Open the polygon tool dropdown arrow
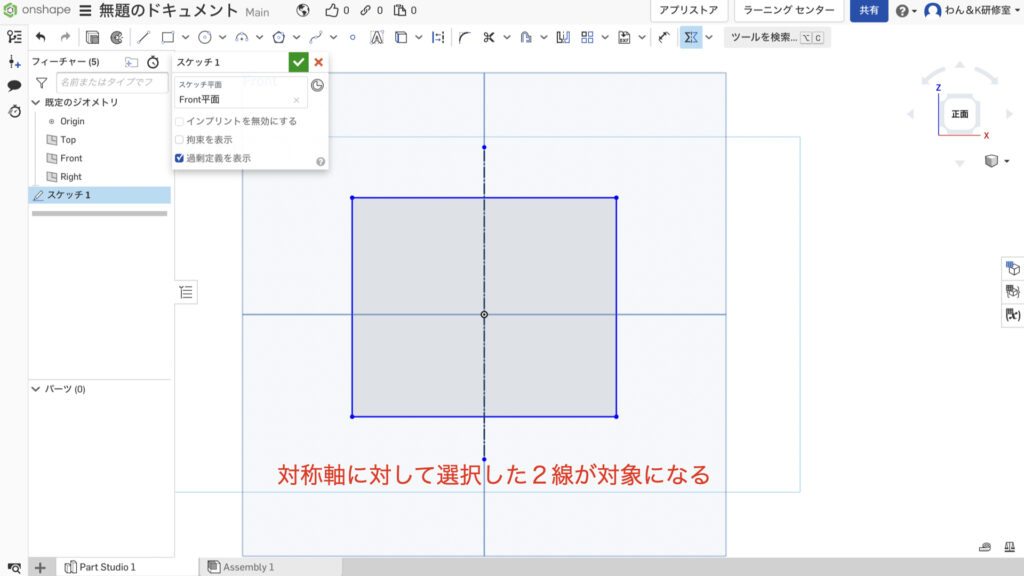 [296, 37]
